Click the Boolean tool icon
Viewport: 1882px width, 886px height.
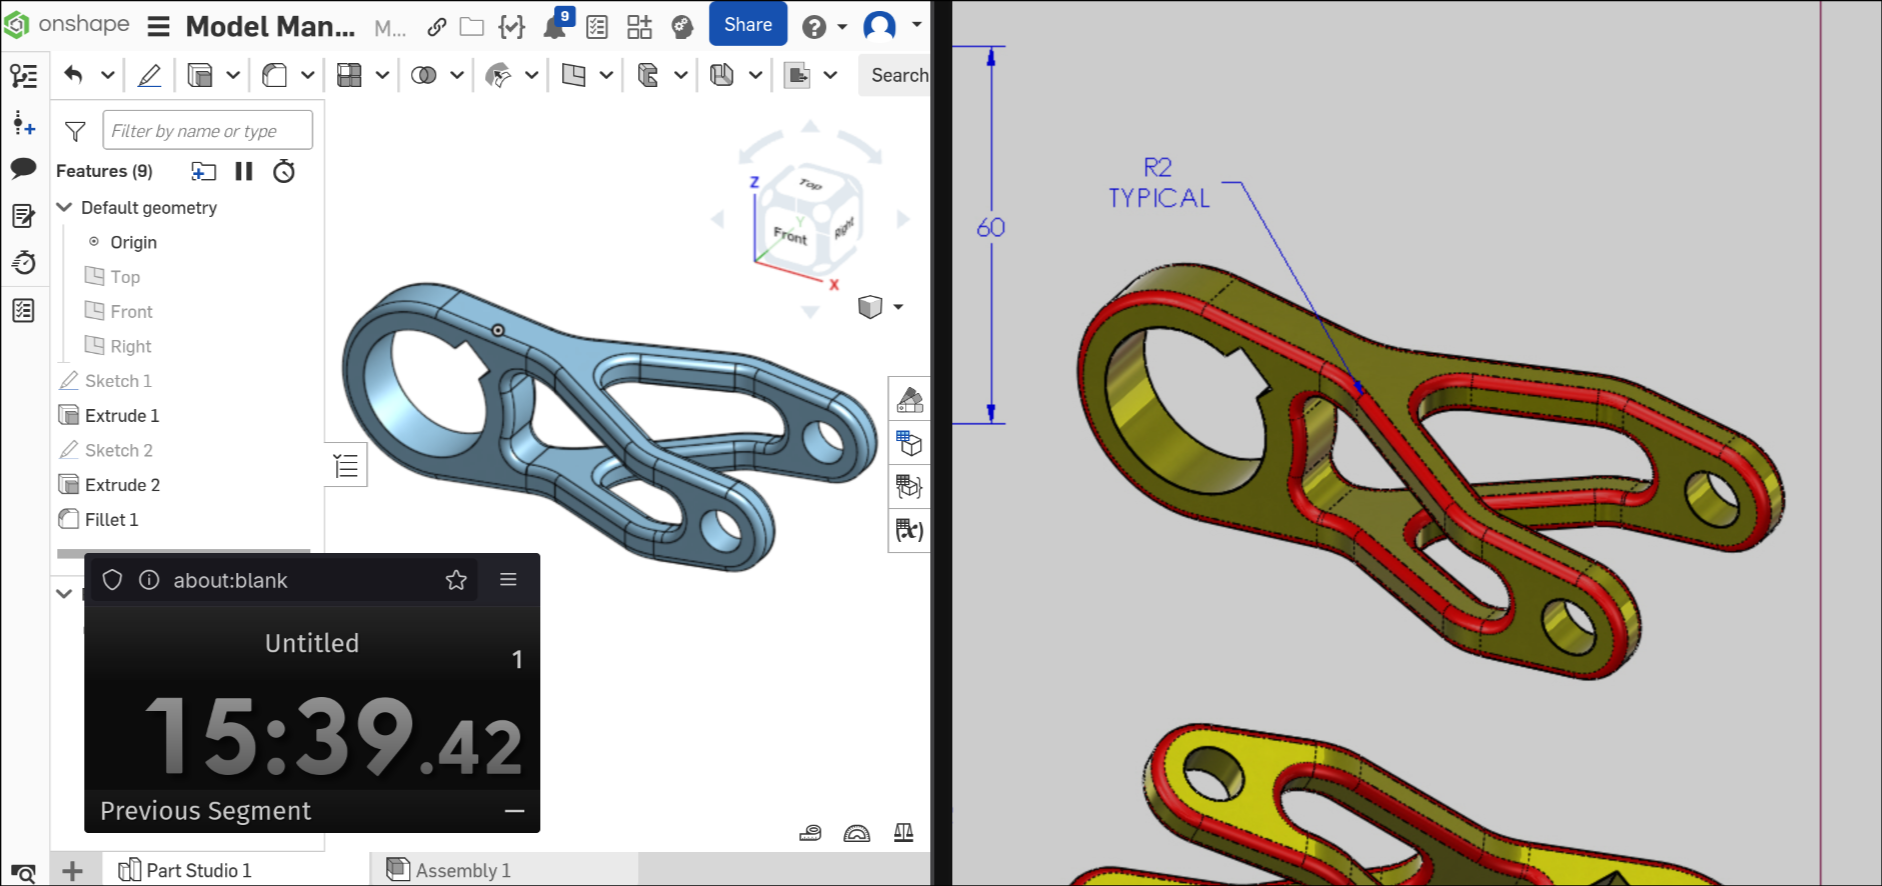tap(424, 75)
